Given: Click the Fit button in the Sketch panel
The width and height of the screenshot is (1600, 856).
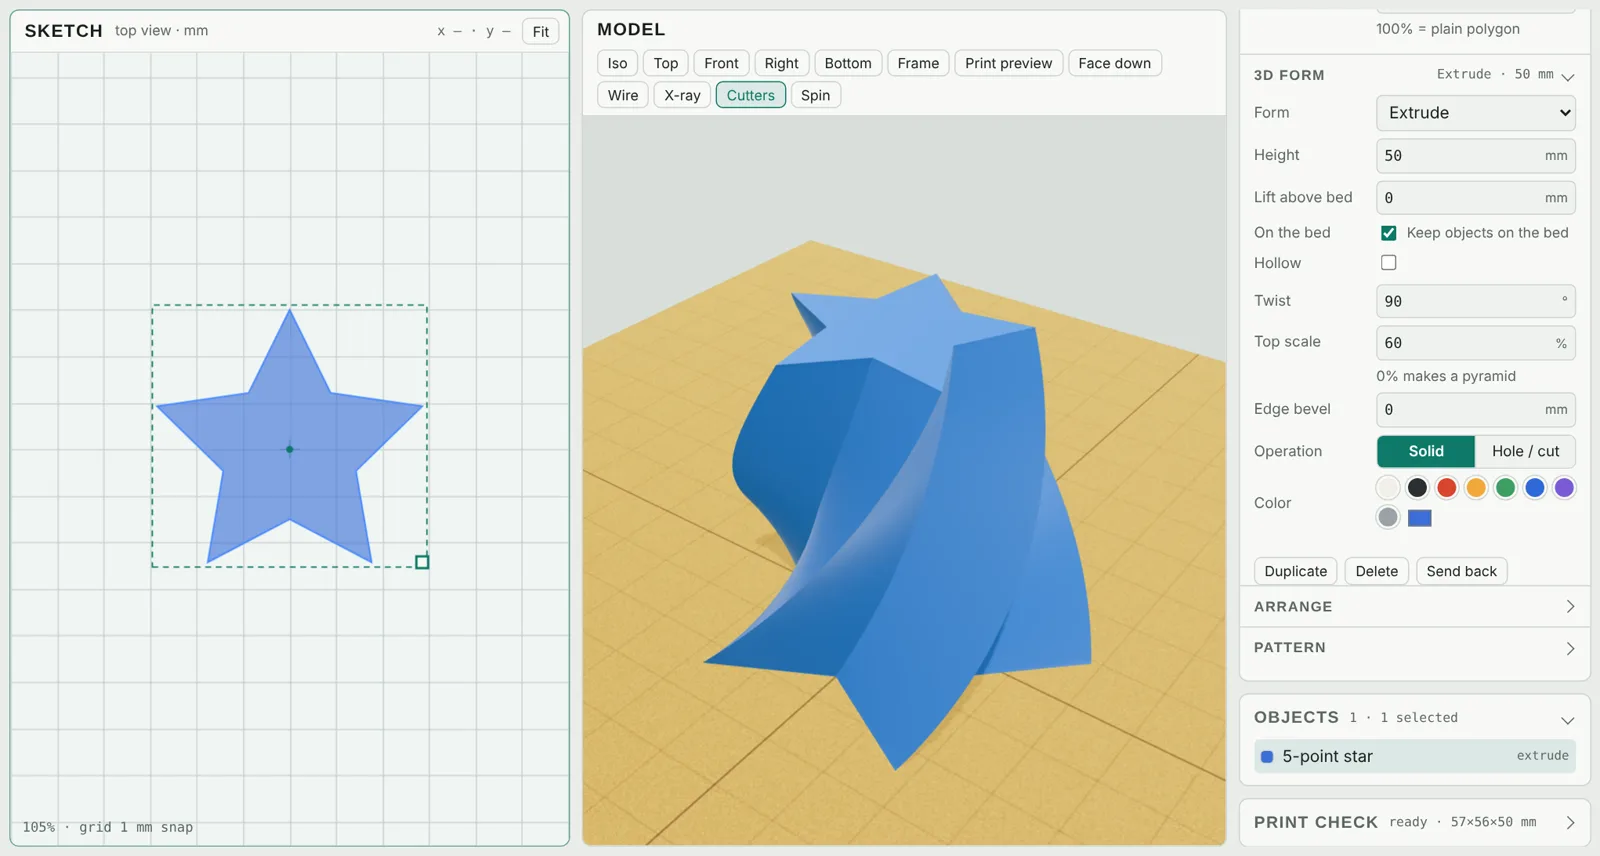Looking at the screenshot, I should pyautogui.click(x=541, y=32).
